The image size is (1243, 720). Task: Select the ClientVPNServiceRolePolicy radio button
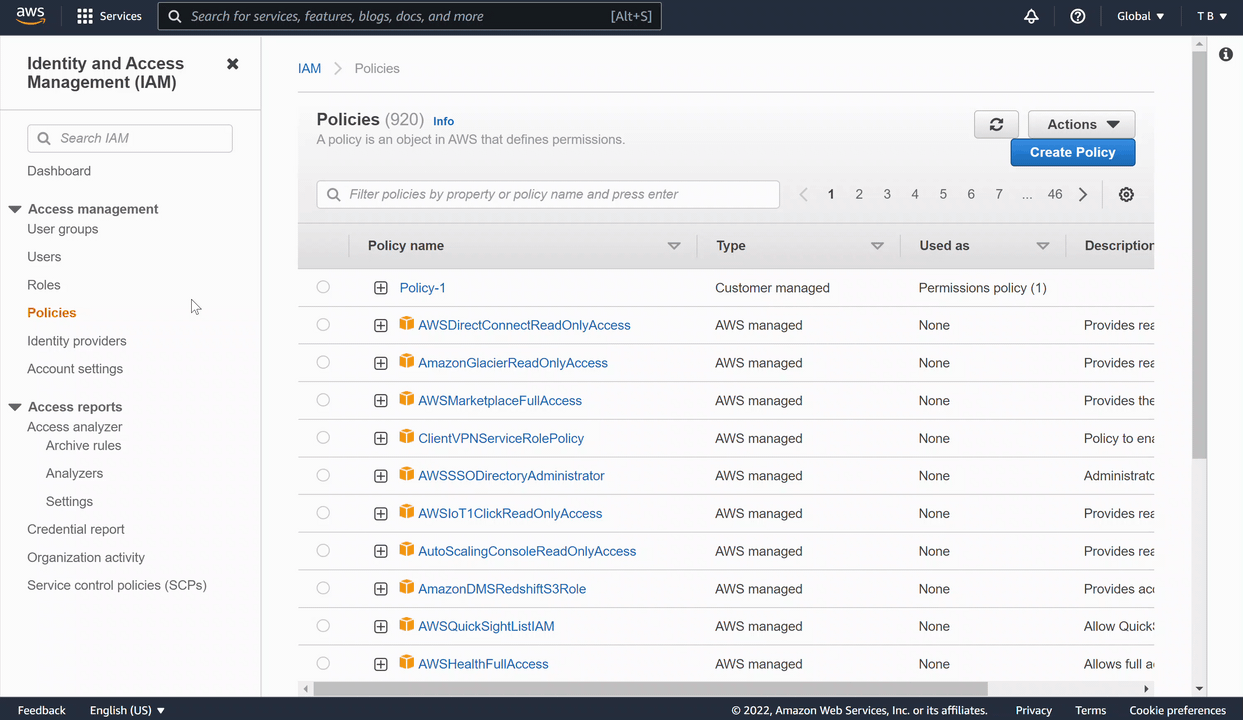coord(323,437)
